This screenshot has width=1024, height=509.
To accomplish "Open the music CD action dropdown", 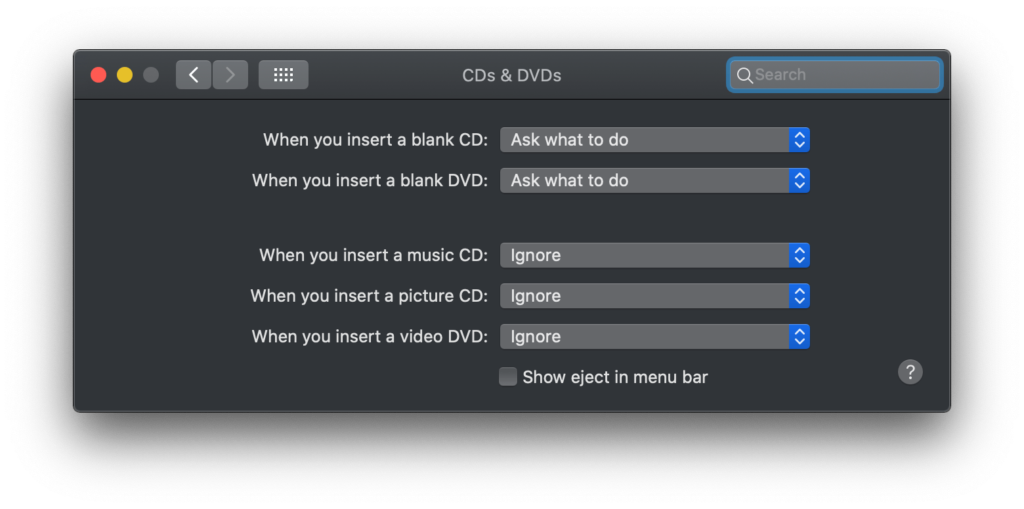I will tap(654, 256).
